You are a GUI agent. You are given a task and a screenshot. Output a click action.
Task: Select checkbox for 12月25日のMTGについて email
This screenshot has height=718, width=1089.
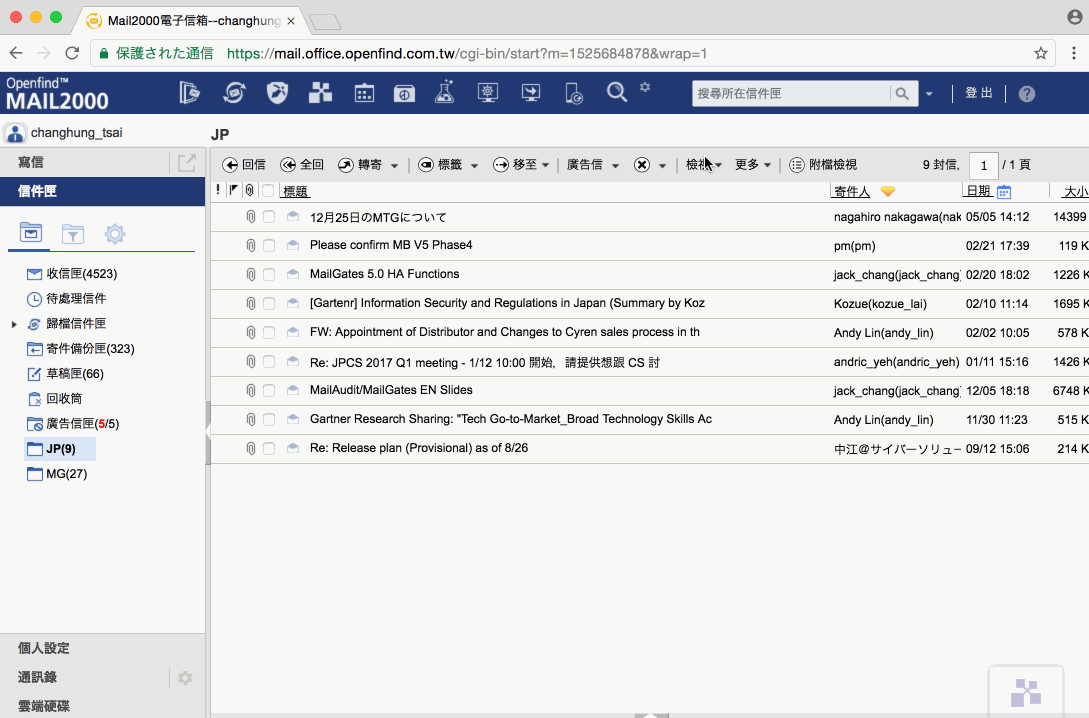point(269,217)
